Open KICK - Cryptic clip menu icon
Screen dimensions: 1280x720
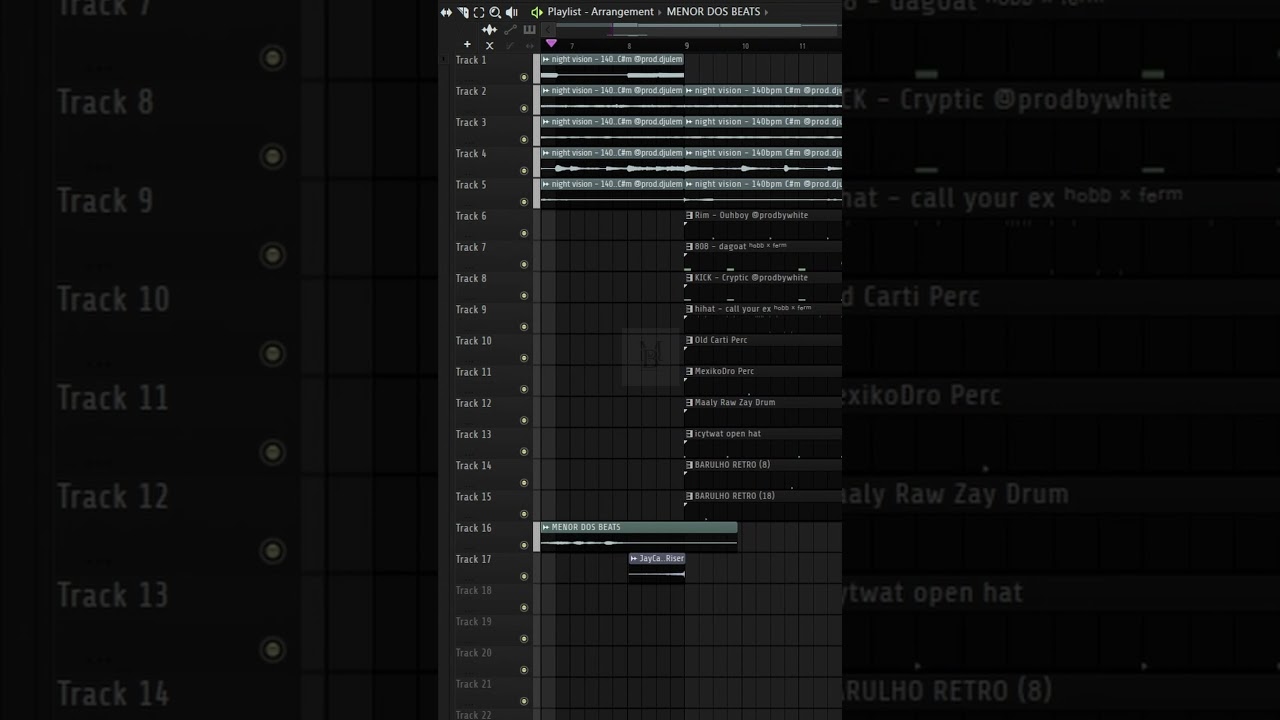coord(689,277)
